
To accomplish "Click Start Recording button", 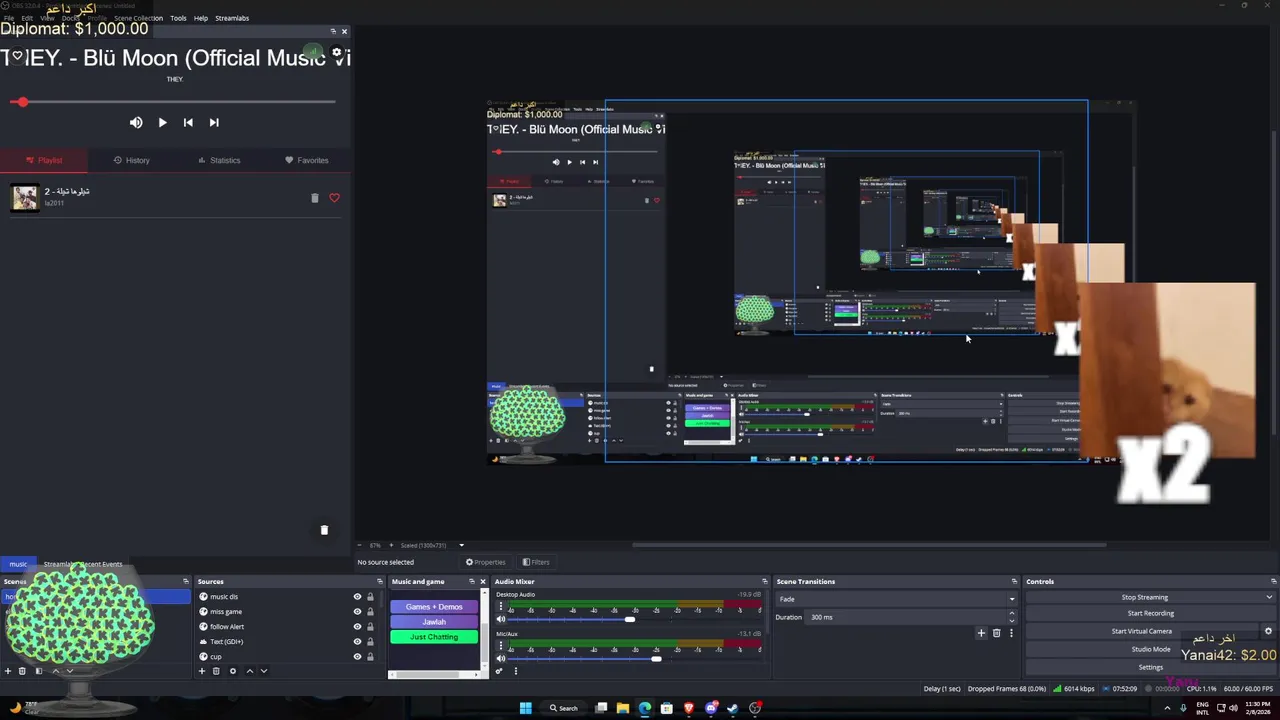I will (x=1151, y=613).
